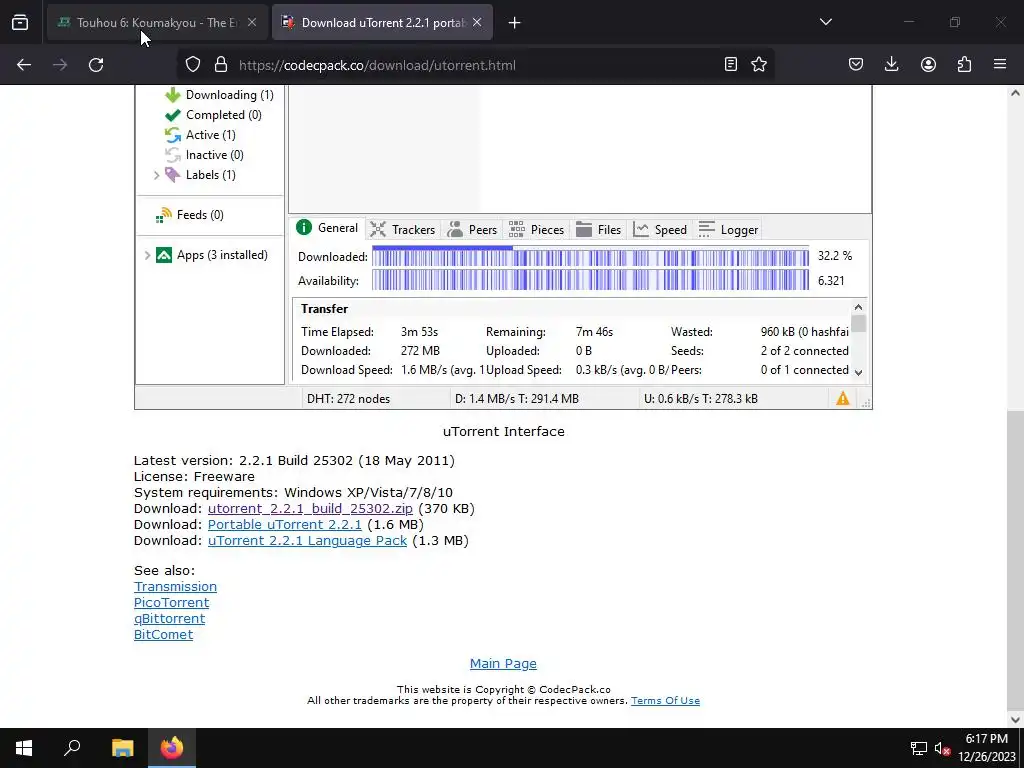
Task: Click the Firefox icon in the taskbar
Action: point(172,748)
